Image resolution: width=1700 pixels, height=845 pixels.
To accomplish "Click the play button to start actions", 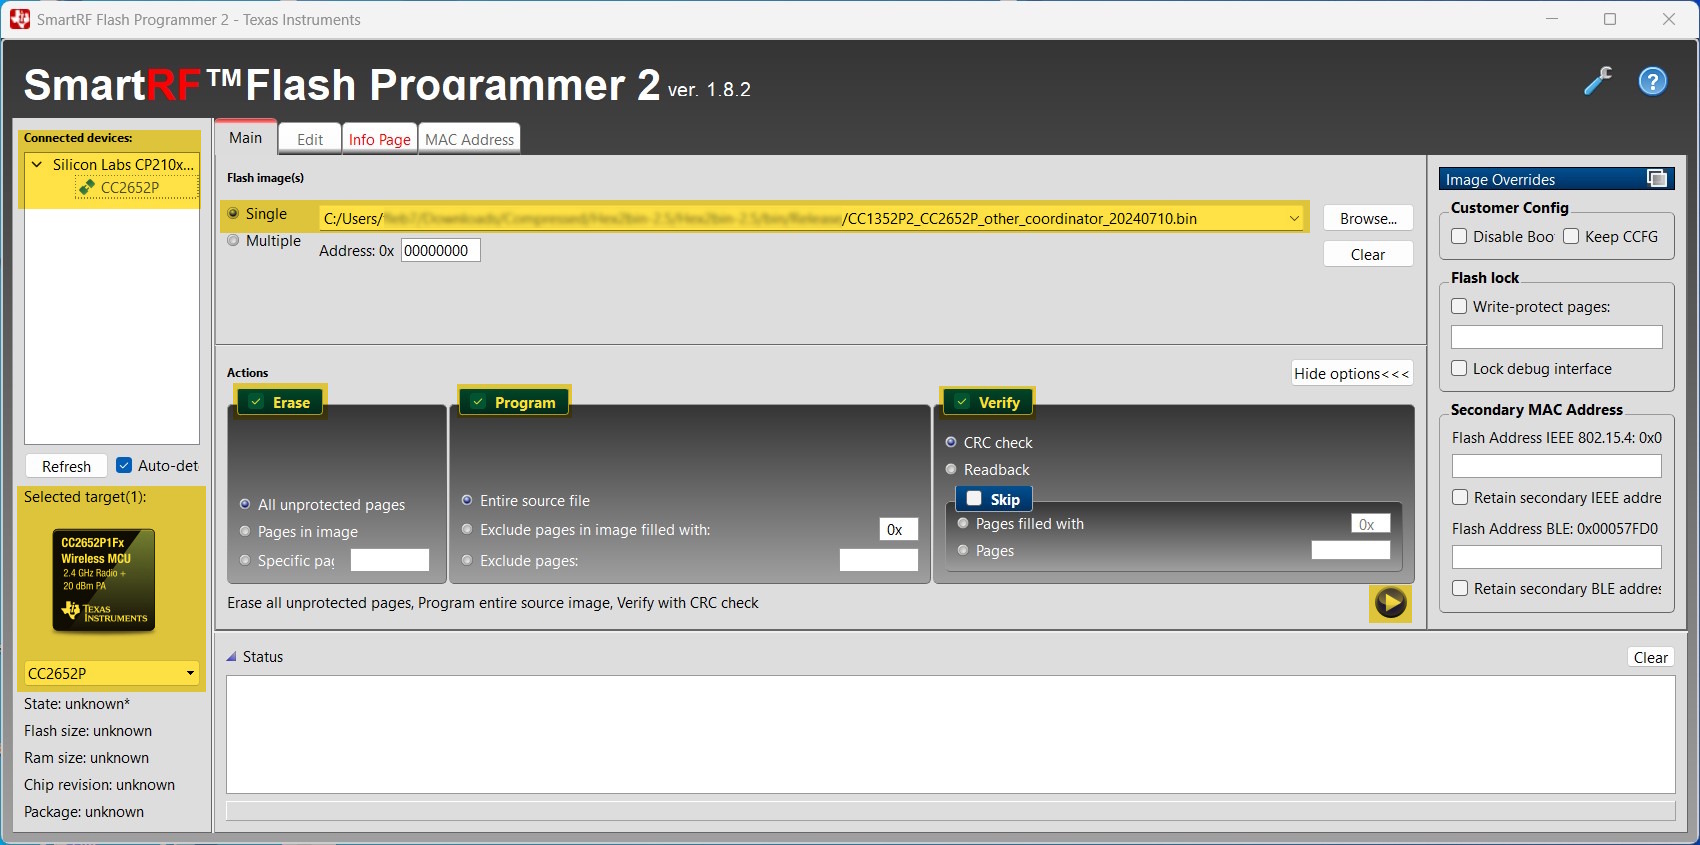I will 1390,603.
